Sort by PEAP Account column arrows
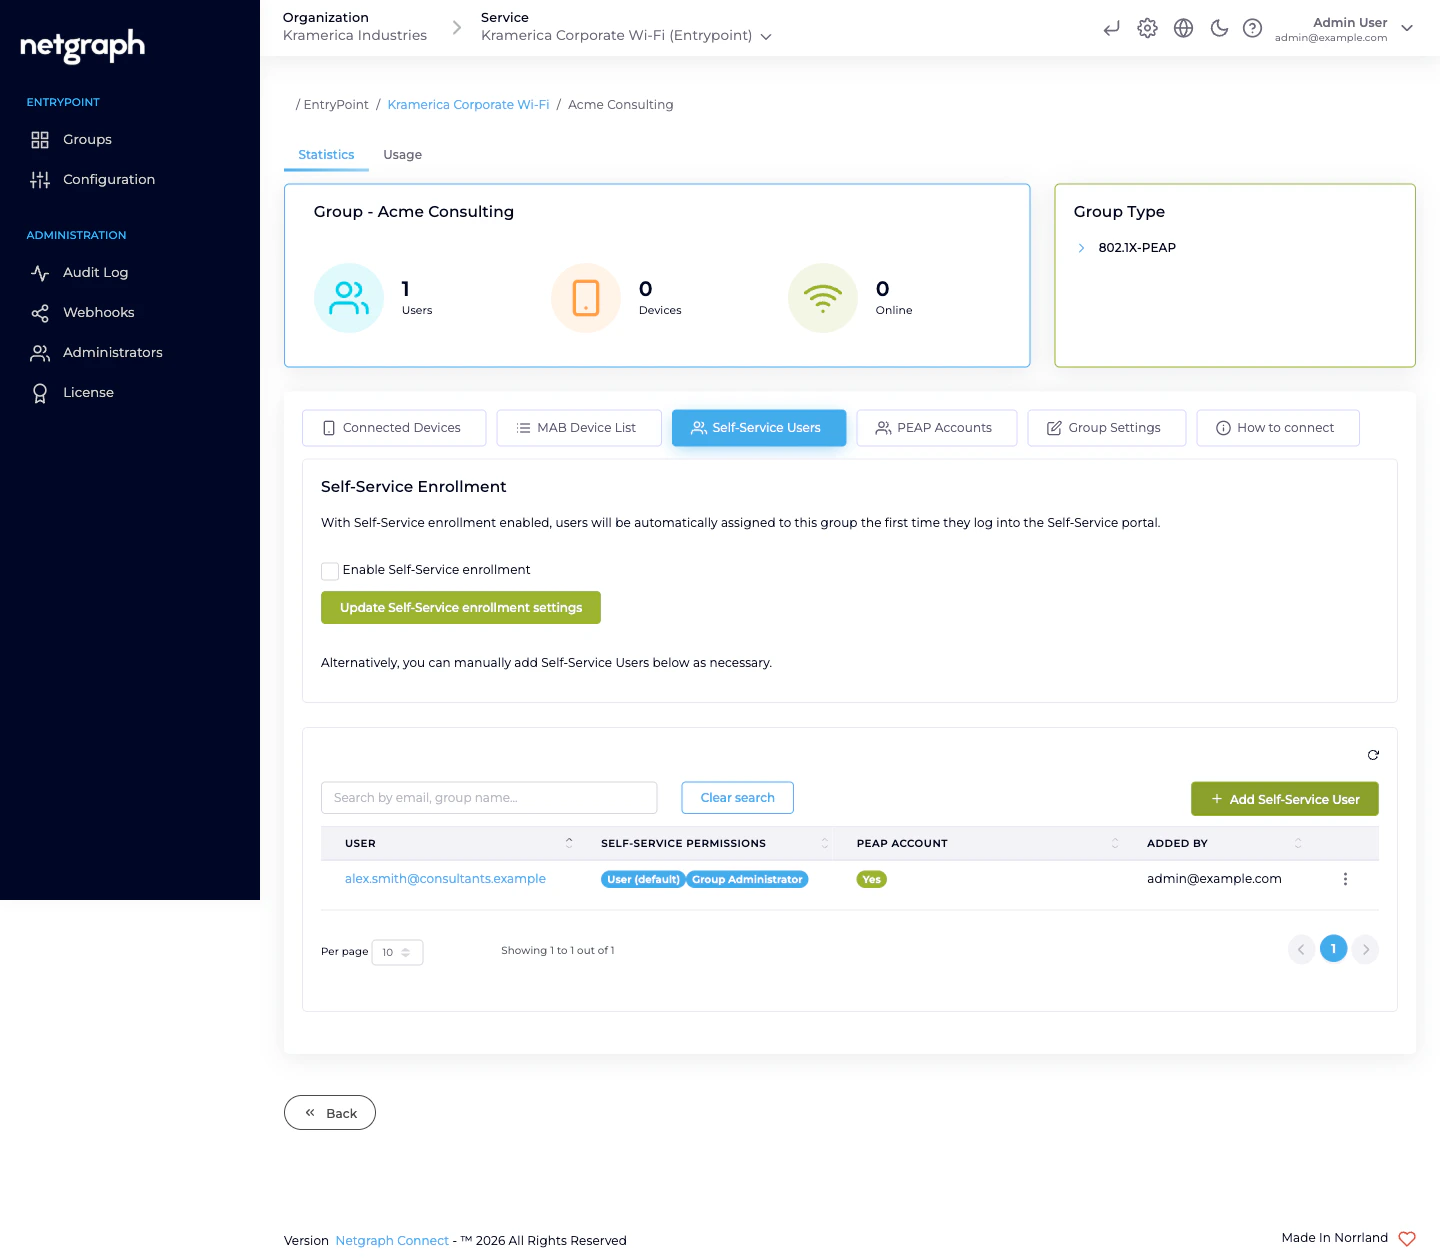Viewport: 1440px width, 1260px height. tap(1115, 843)
